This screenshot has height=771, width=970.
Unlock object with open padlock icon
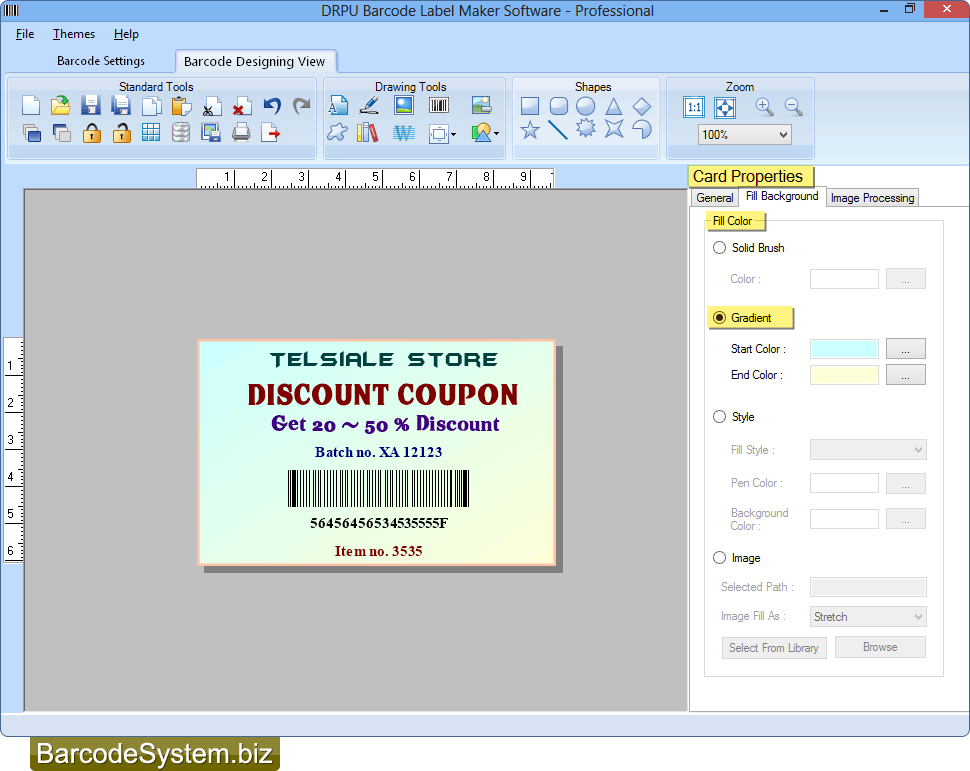point(121,133)
